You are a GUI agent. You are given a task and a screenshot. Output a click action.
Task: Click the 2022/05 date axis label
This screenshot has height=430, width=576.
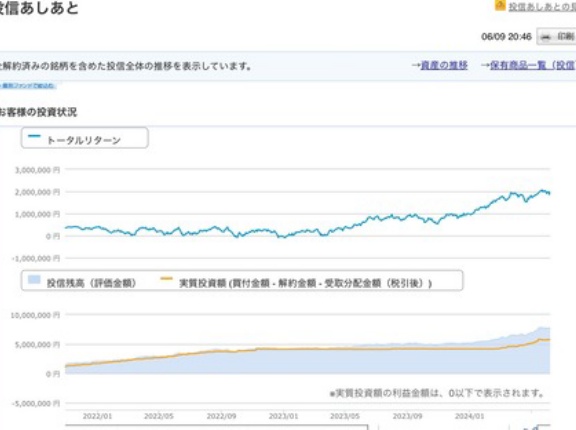coord(159,416)
